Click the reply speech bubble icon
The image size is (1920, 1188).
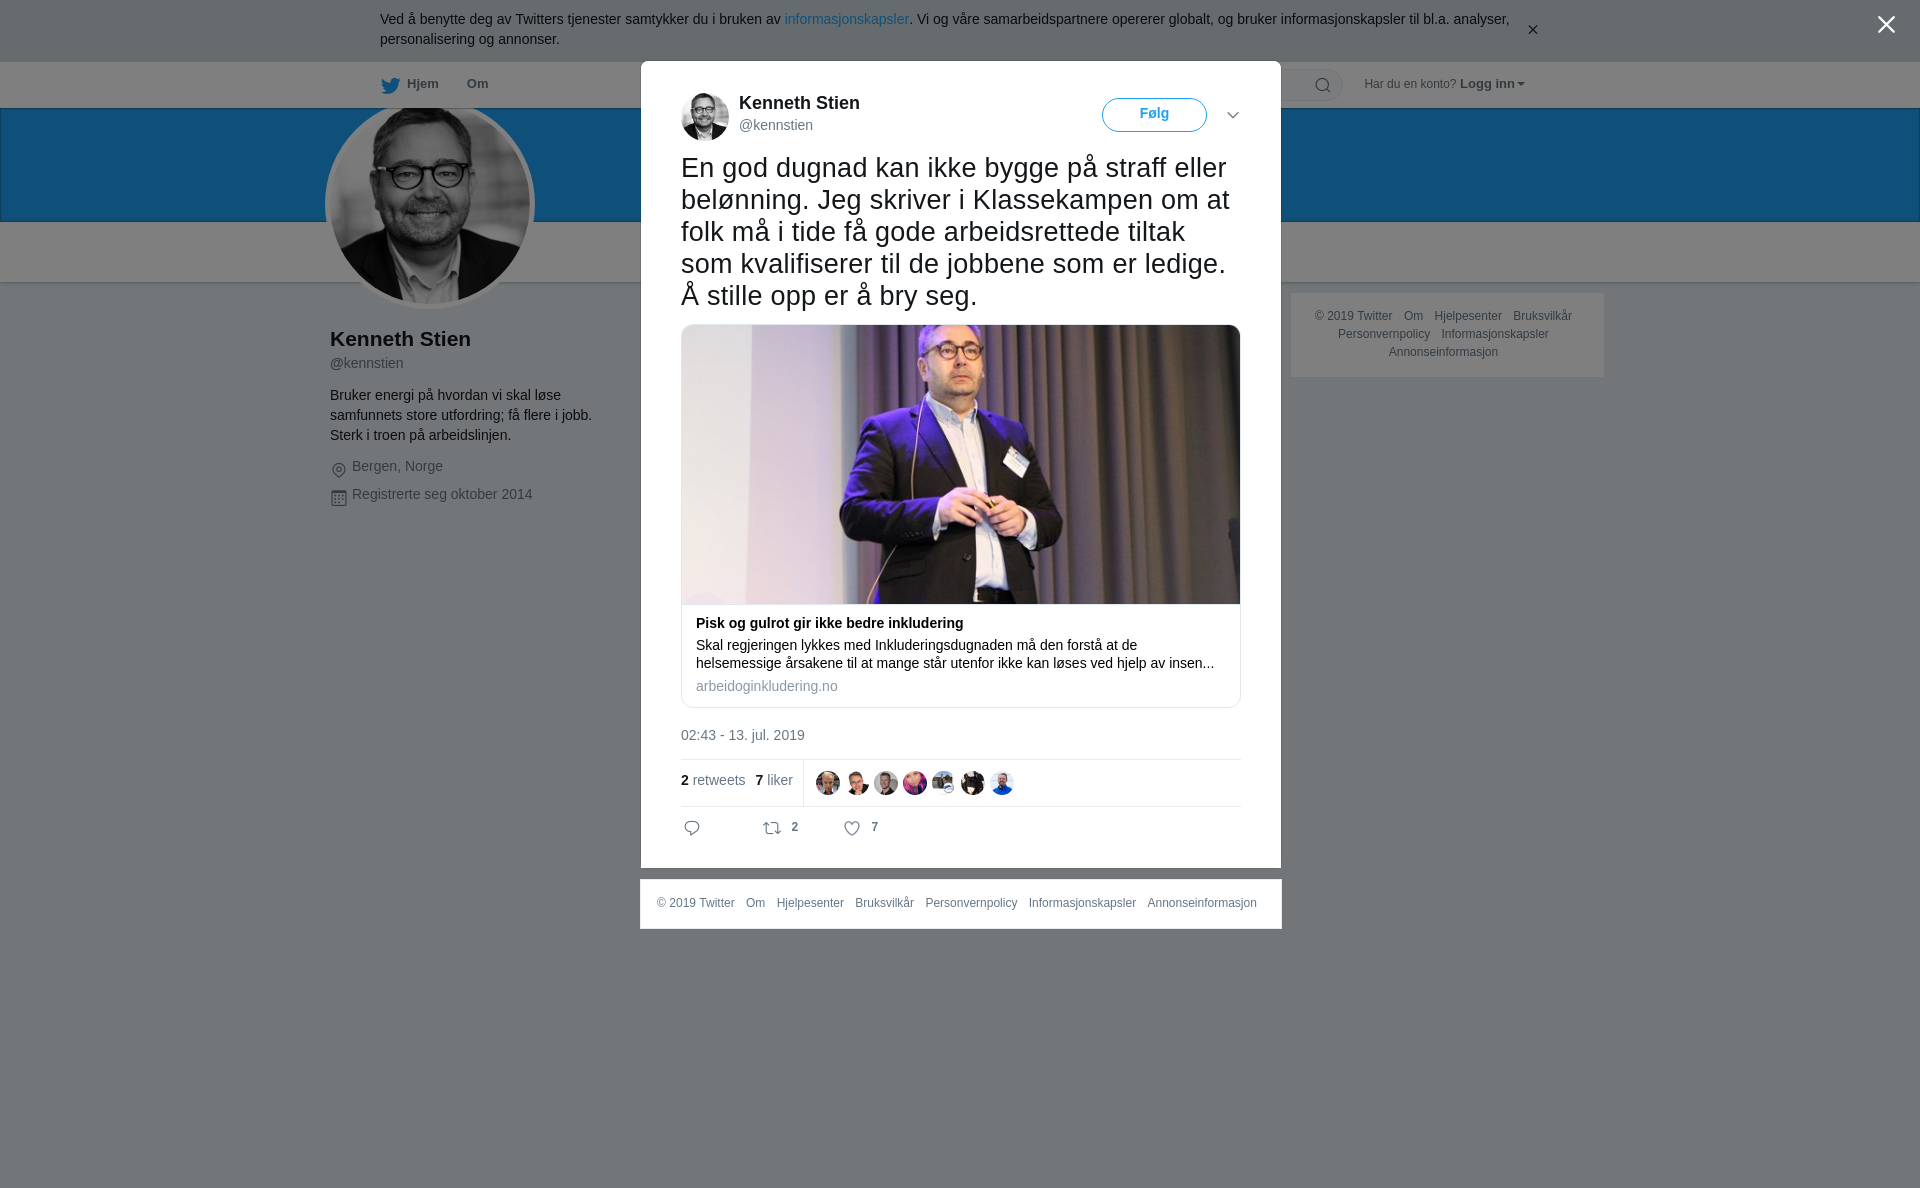point(692,828)
